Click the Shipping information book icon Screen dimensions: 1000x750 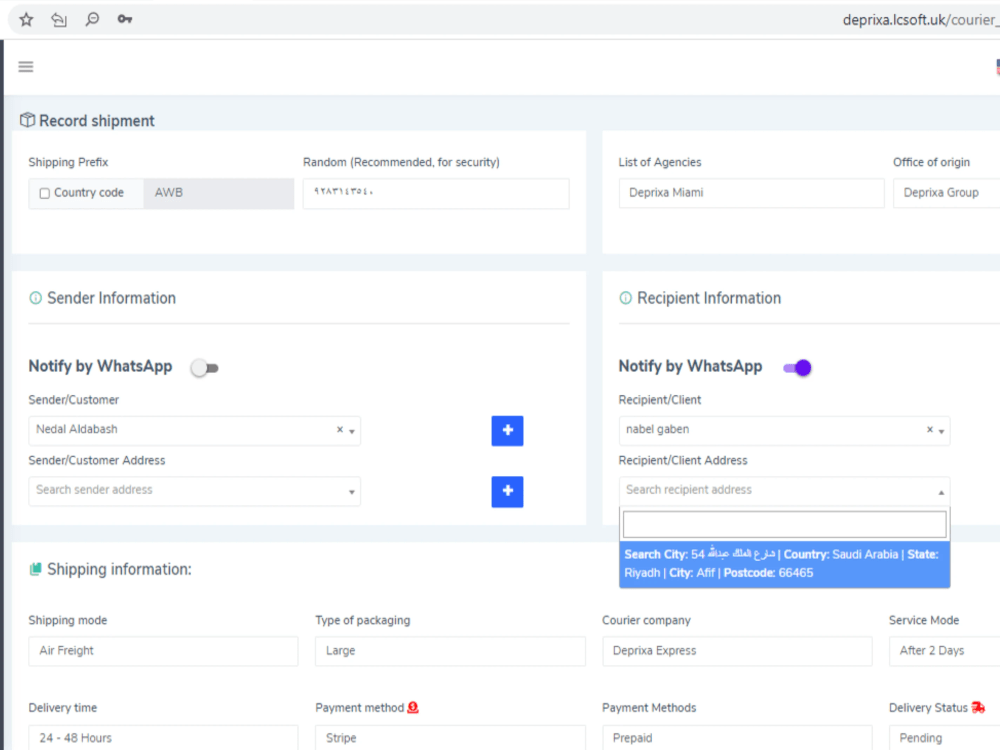click(x=36, y=569)
